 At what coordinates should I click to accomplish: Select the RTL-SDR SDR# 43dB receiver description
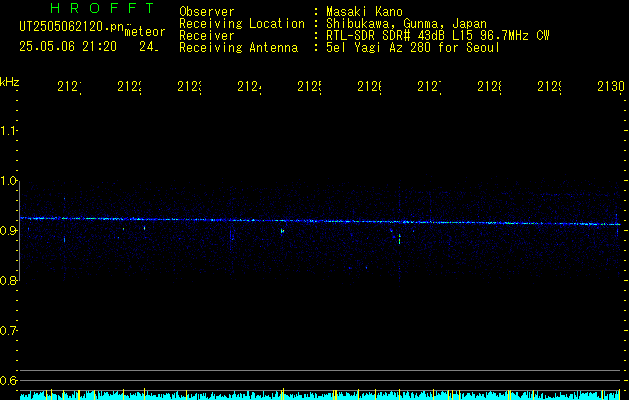438,36
